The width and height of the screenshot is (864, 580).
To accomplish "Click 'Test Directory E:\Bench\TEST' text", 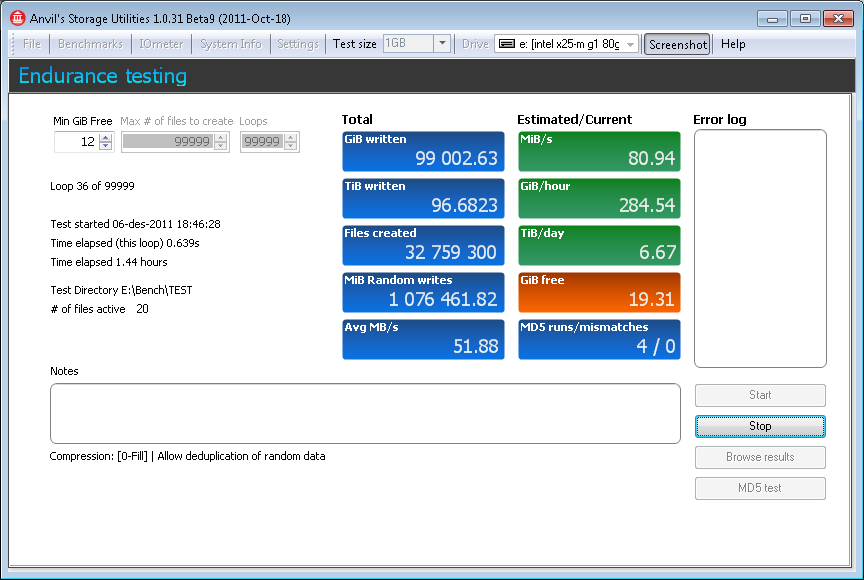I will click(x=121, y=290).
